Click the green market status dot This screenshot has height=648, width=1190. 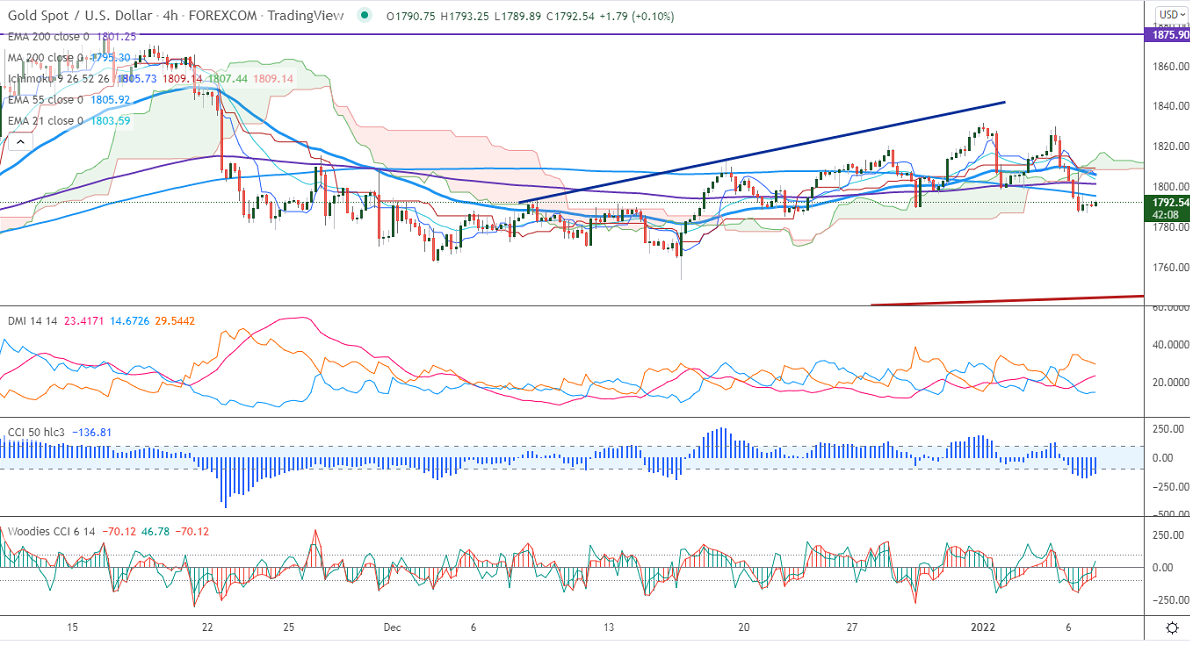click(365, 15)
